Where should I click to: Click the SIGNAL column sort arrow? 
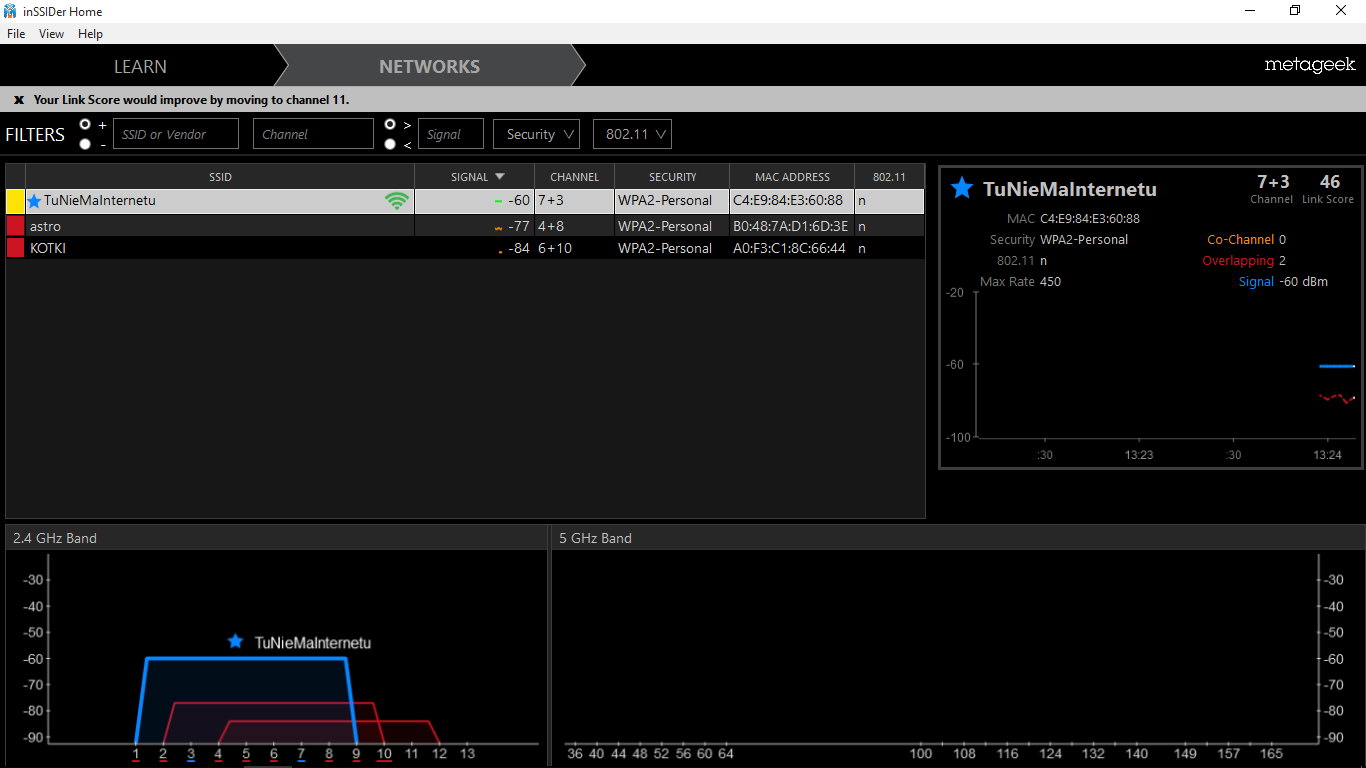pyautogui.click(x=500, y=177)
